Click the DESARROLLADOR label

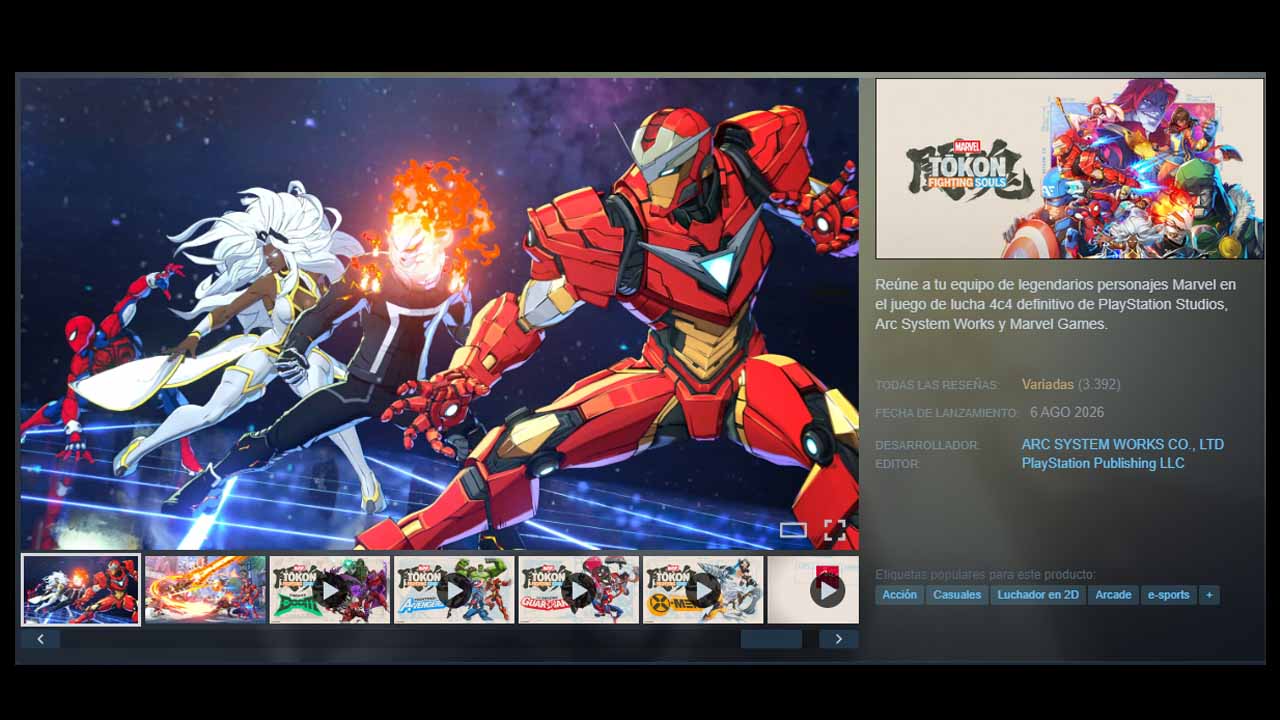pos(927,446)
